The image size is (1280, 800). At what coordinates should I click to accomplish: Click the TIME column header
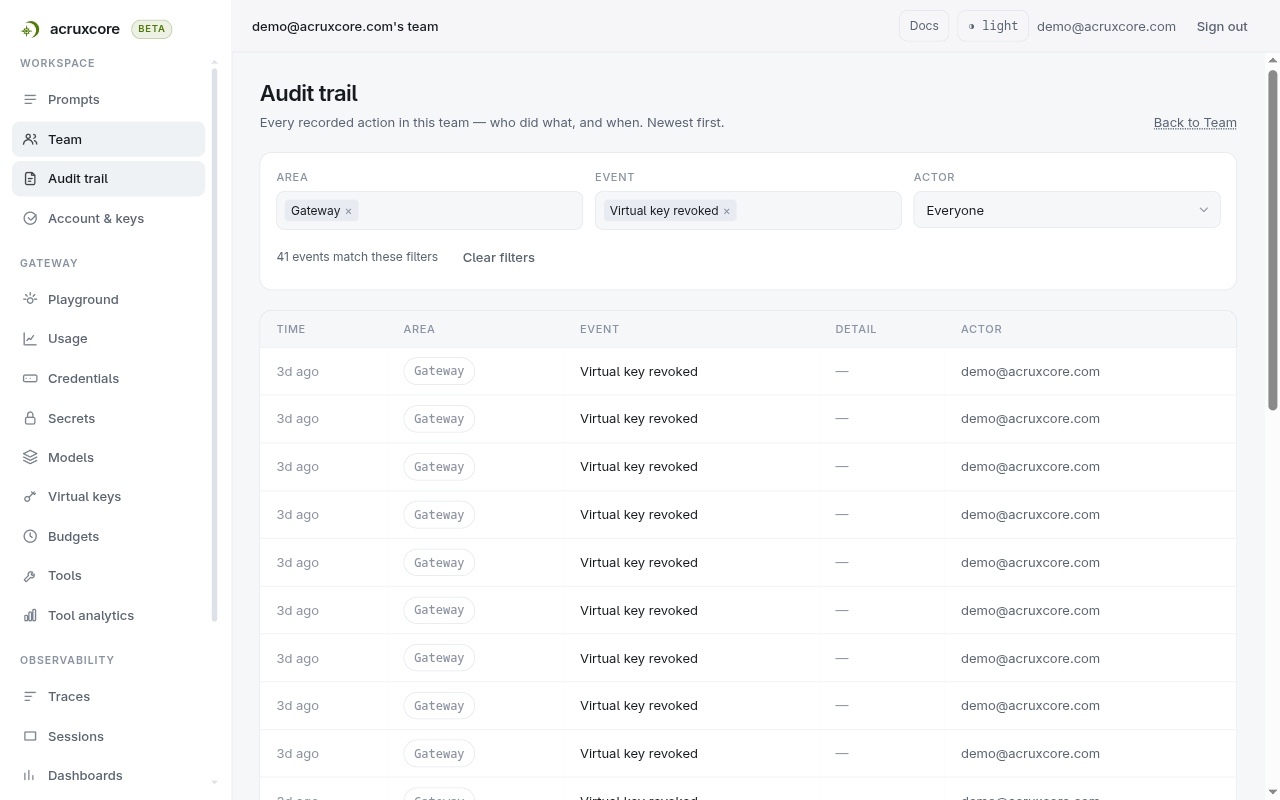click(x=291, y=329)
